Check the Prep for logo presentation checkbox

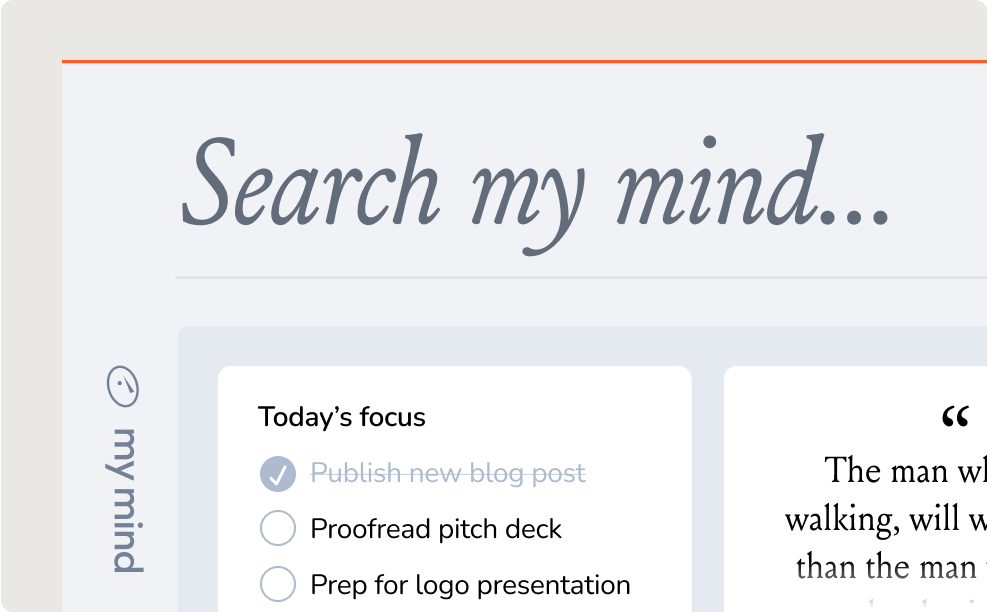277,584
